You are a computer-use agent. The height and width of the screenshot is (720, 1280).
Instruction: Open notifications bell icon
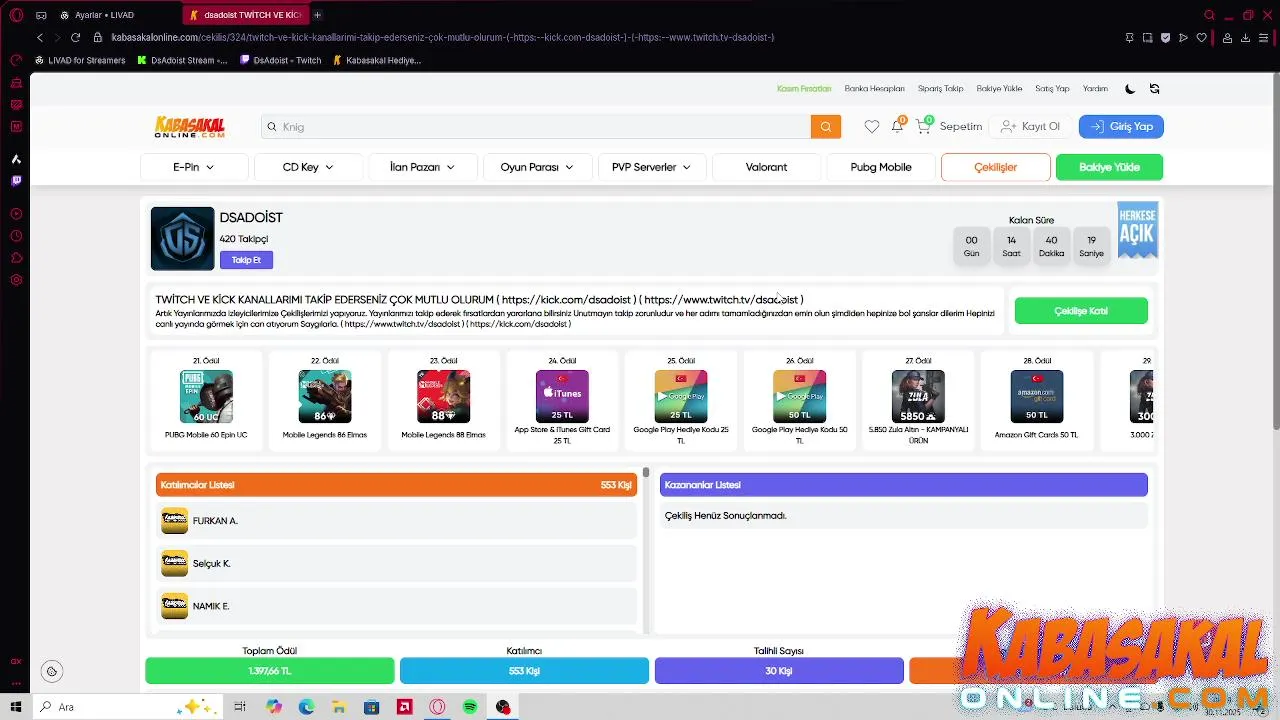897,127
